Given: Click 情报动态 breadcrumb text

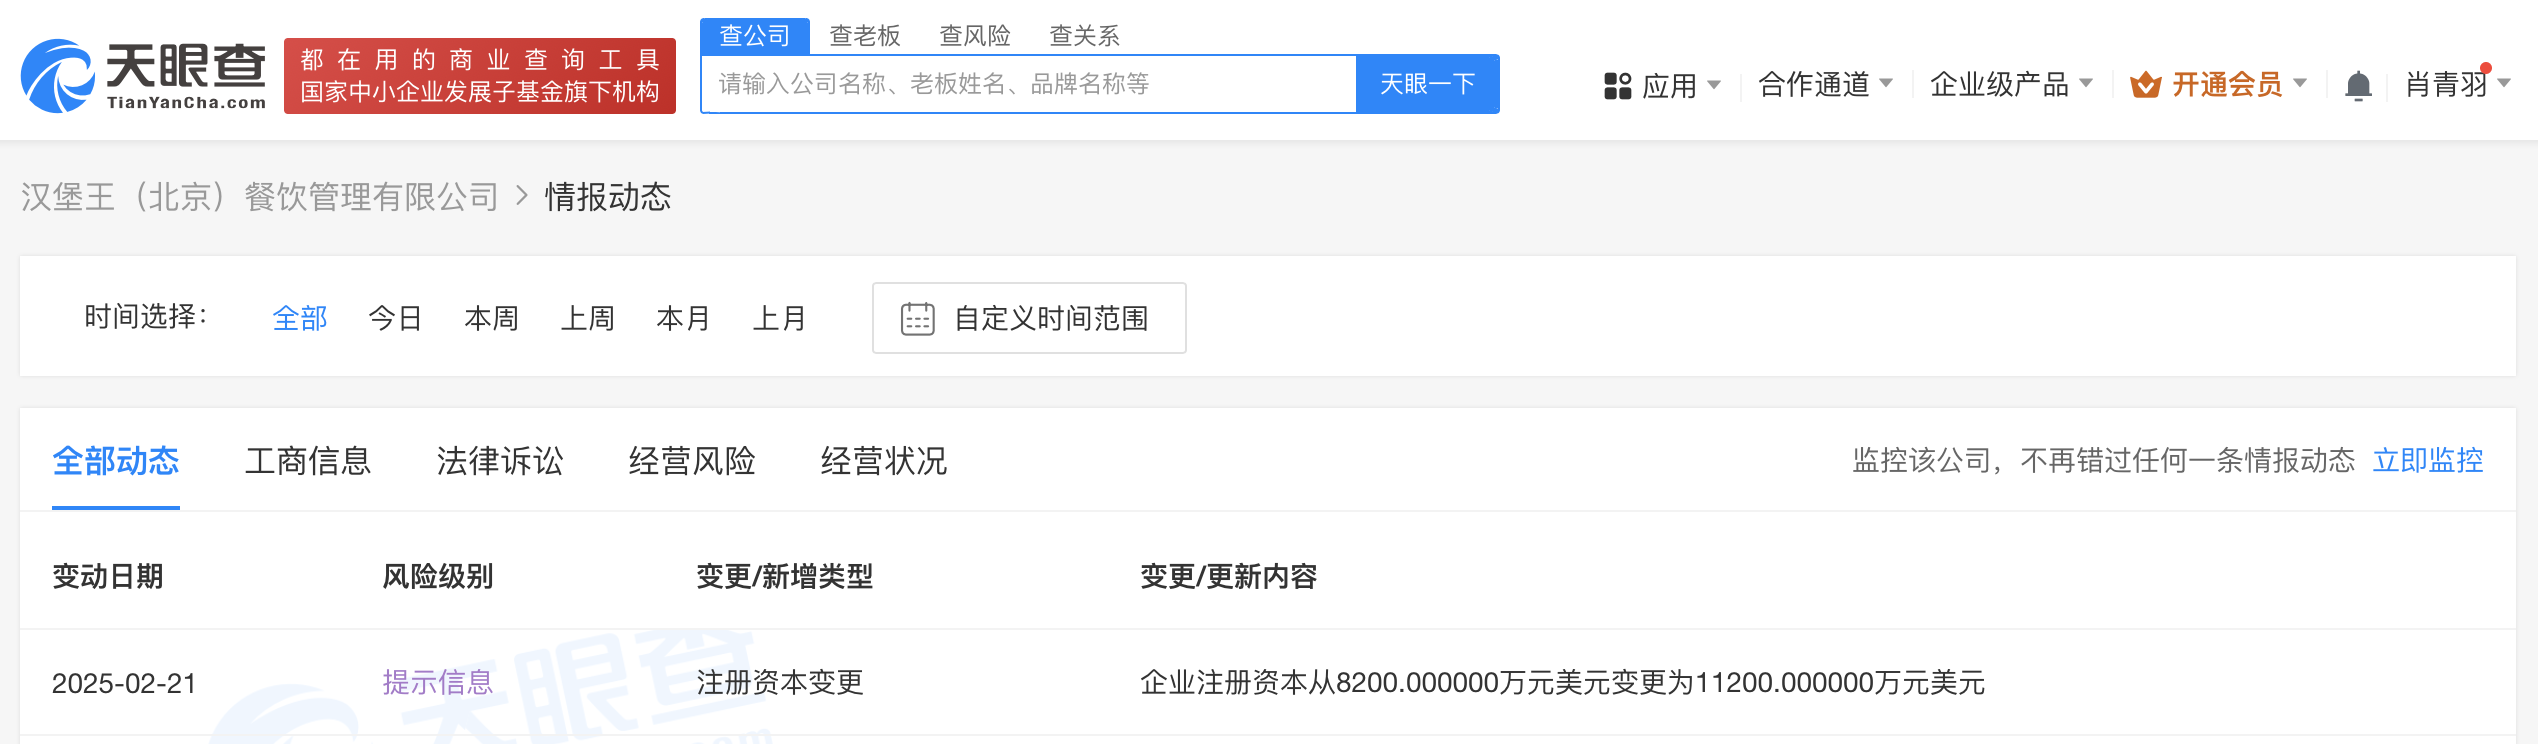Looking at the screenshot, I should [608, 197].
